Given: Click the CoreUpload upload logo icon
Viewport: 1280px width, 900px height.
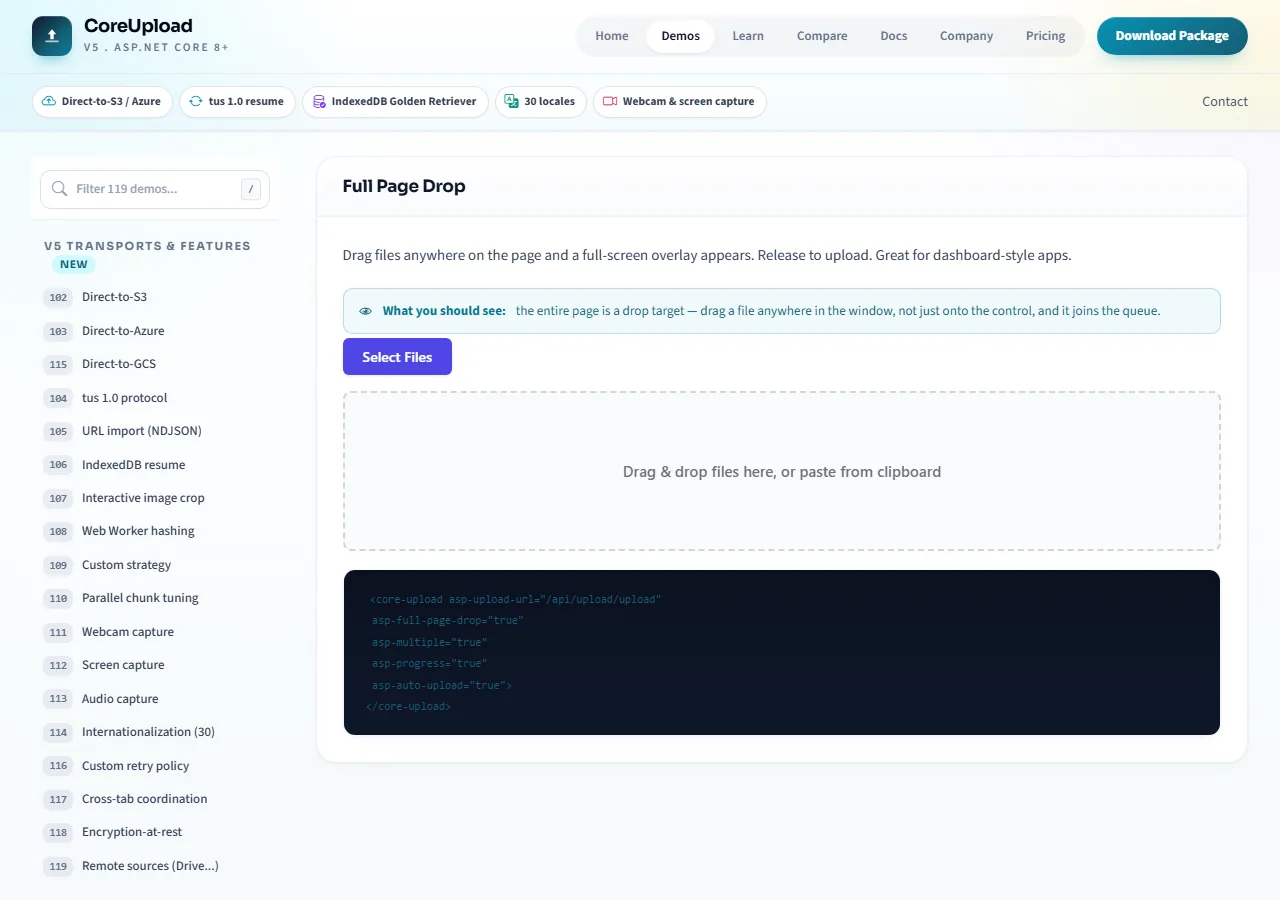Looking at the screenshot, I should point(52,36).
